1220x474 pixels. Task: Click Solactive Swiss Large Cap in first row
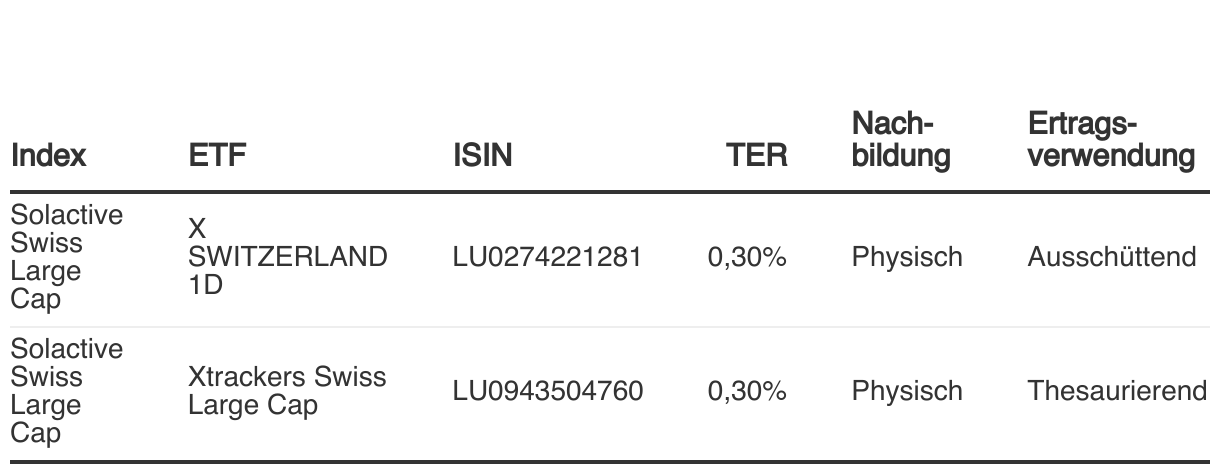(67, 258)
